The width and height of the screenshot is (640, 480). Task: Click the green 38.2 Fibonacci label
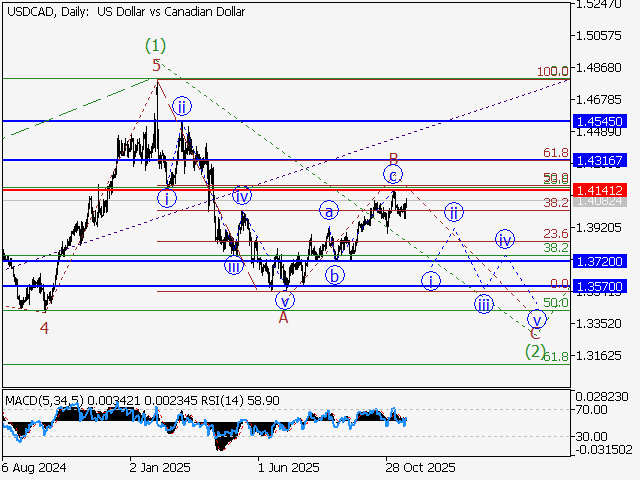pos(556,247)
